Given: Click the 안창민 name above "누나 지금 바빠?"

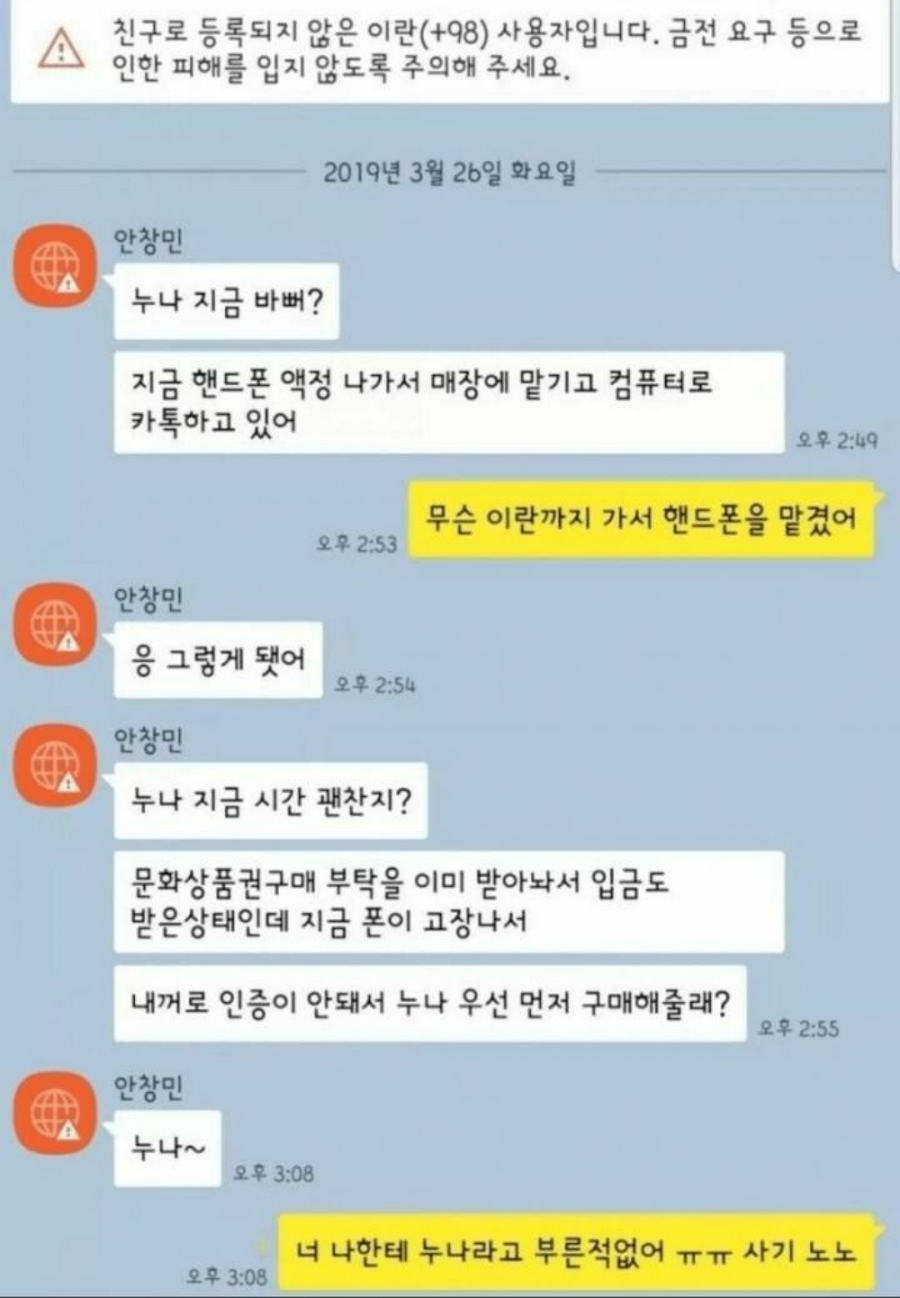Looking at the screenshot, I should 149,240.
